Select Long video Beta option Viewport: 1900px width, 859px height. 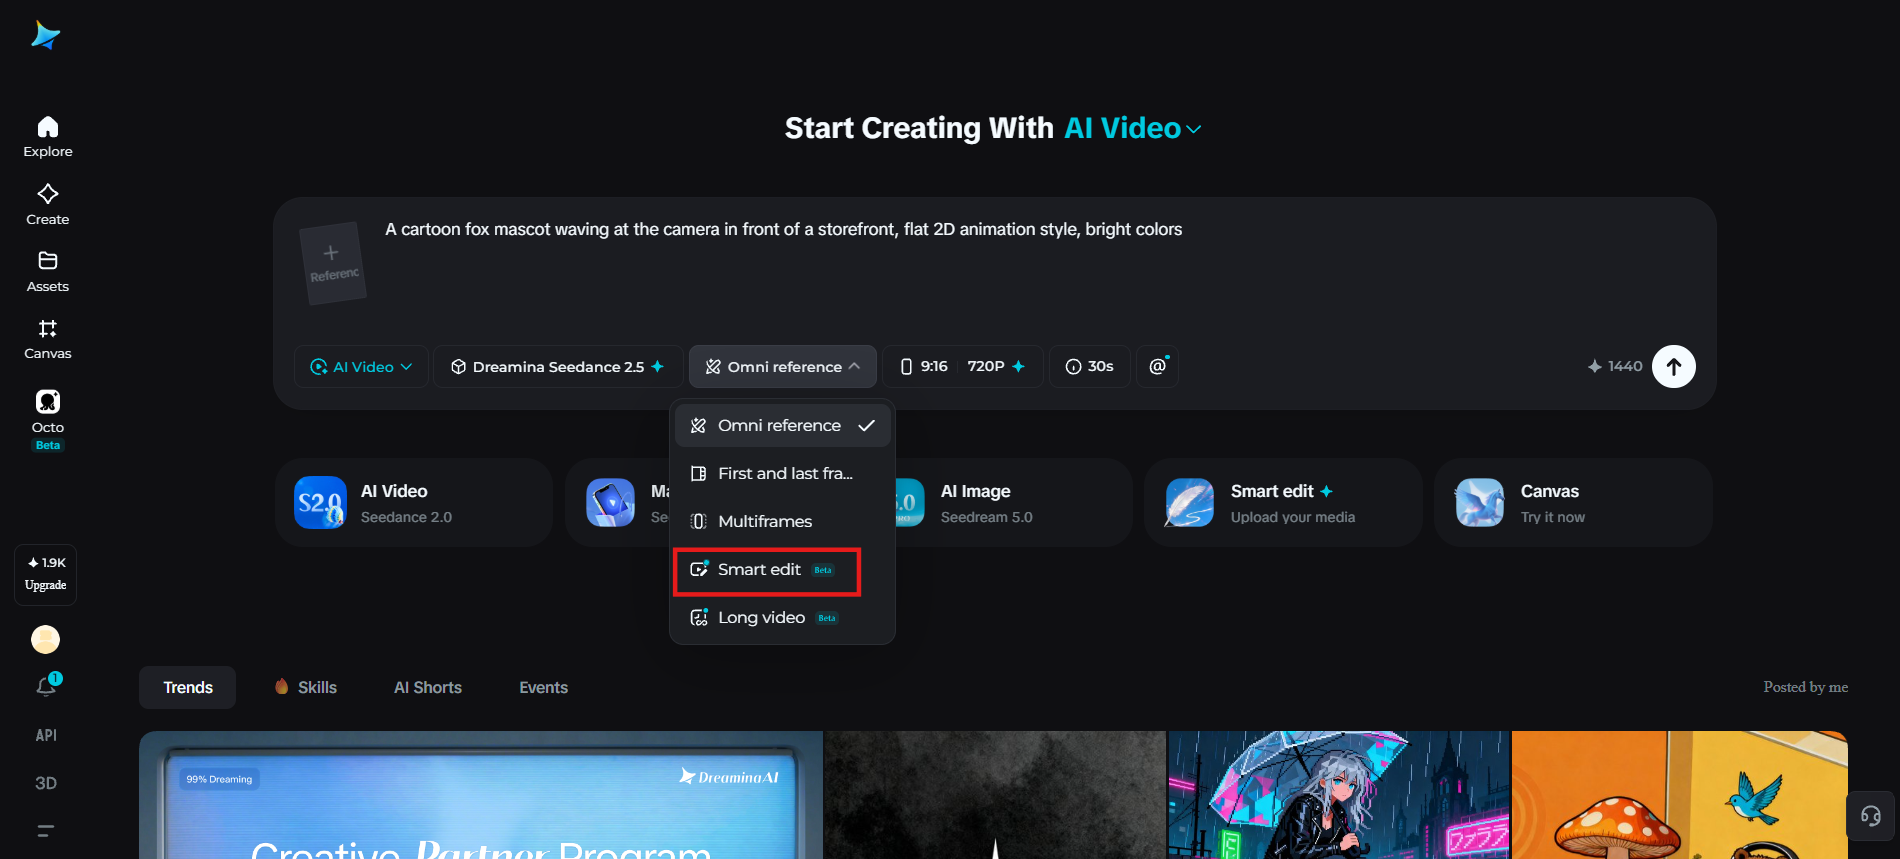point(782,618)
